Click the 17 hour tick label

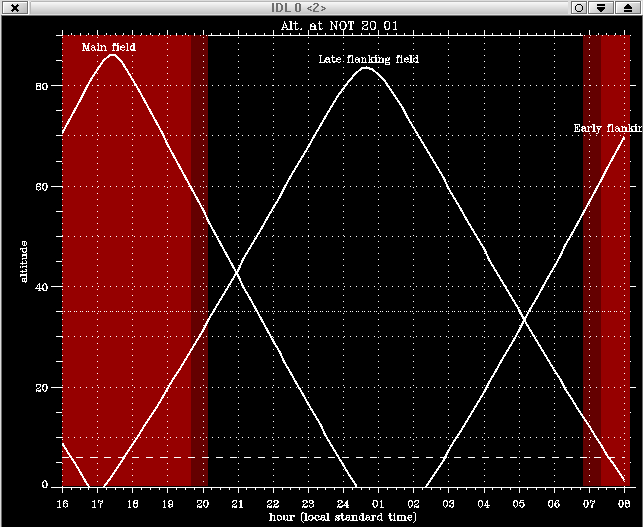(97, 504)
